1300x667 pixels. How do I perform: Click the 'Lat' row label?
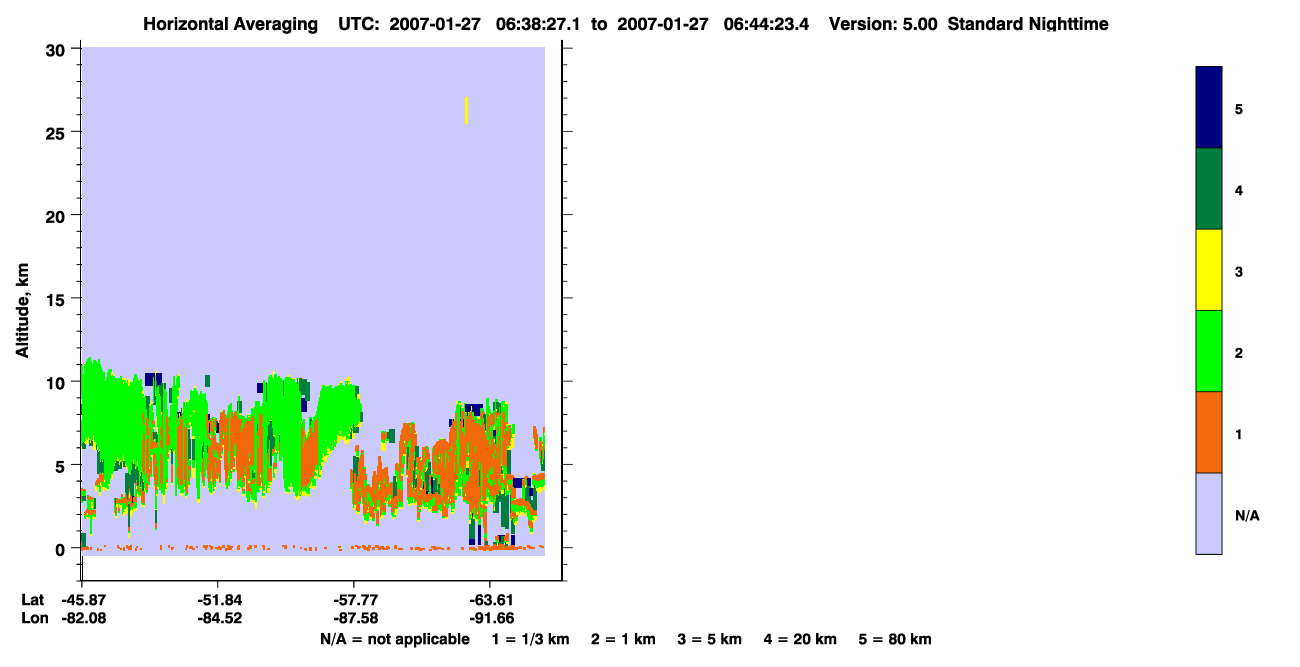pos(33,600)
